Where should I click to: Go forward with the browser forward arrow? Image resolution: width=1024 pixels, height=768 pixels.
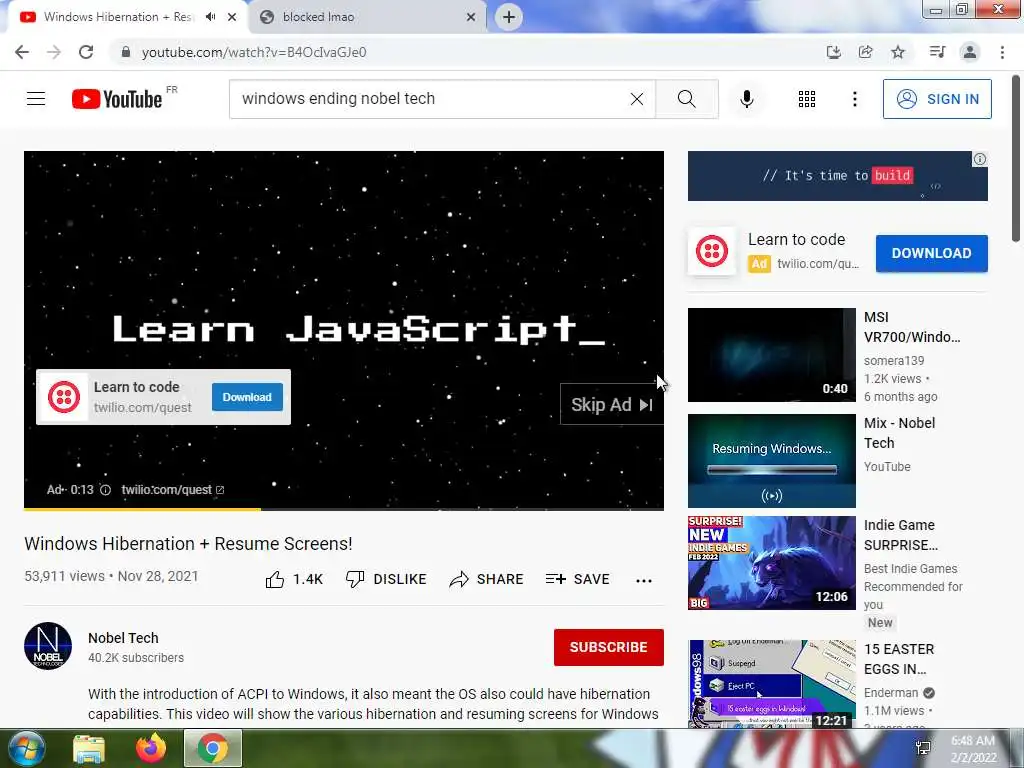click(x=54, y=52)
